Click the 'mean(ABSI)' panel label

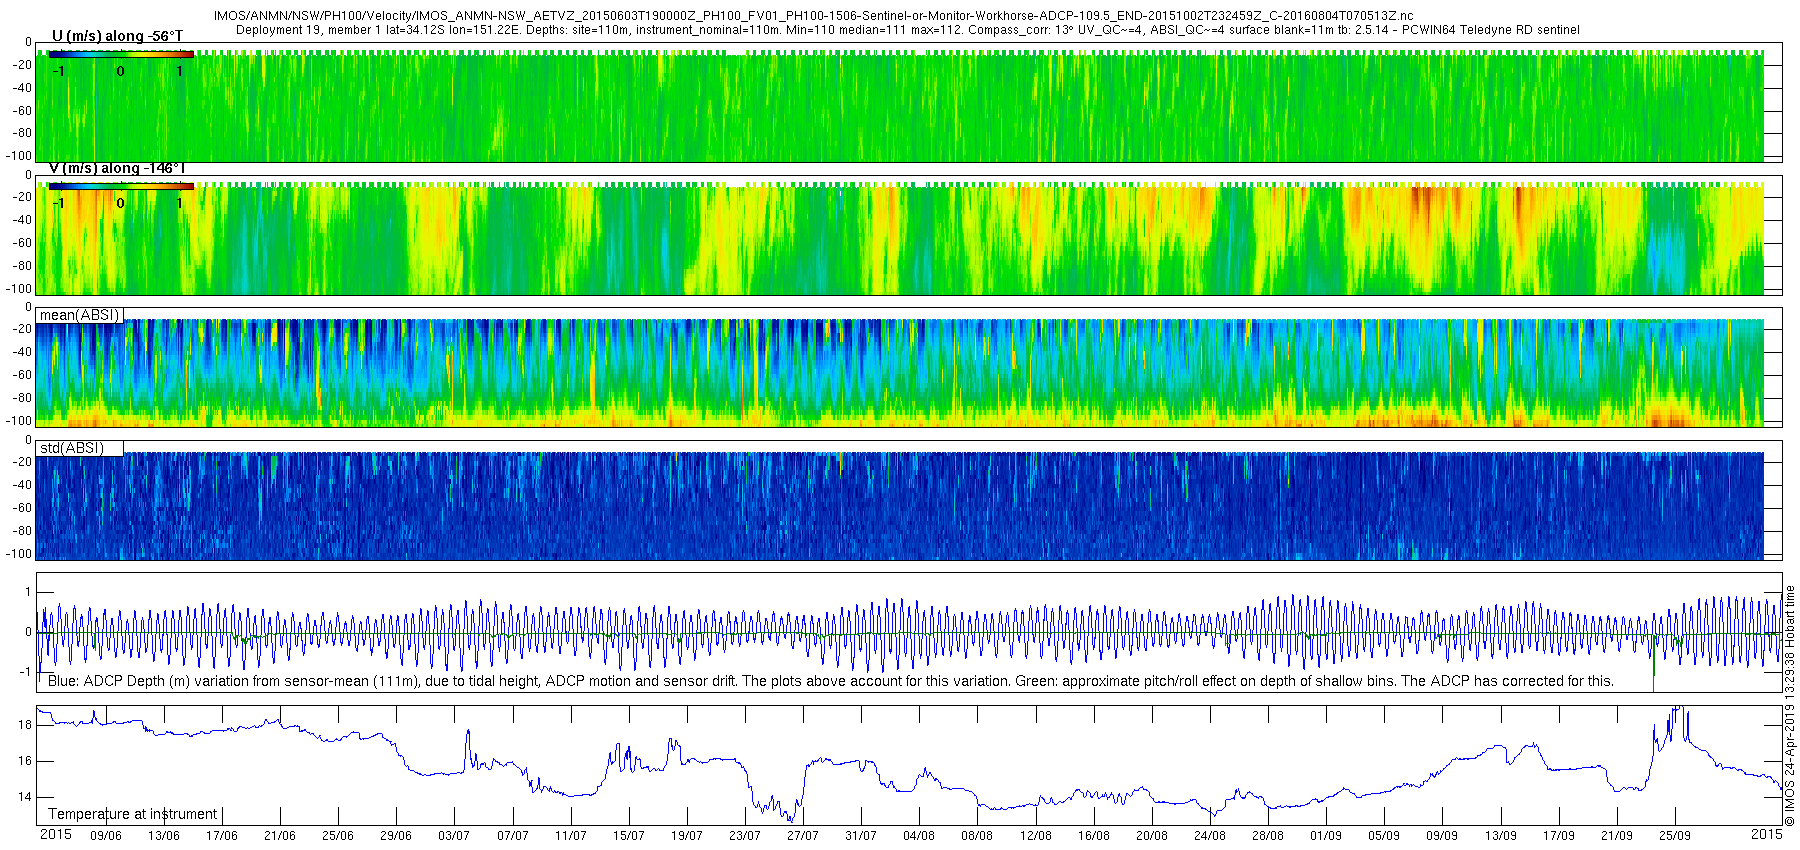click(79, 315)
